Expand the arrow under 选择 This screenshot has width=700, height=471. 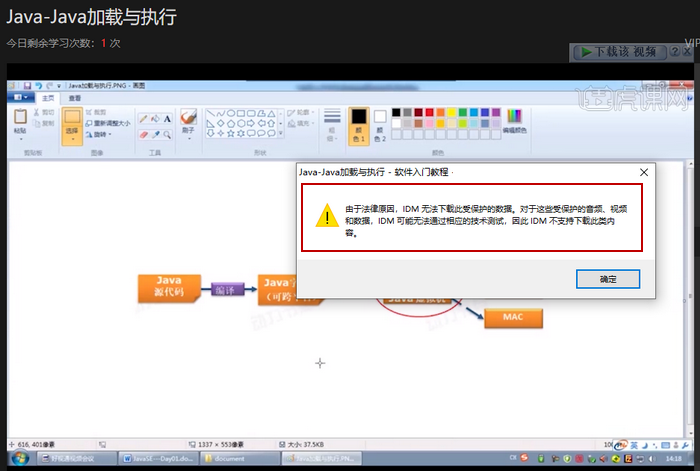click(x=72, y=139)
